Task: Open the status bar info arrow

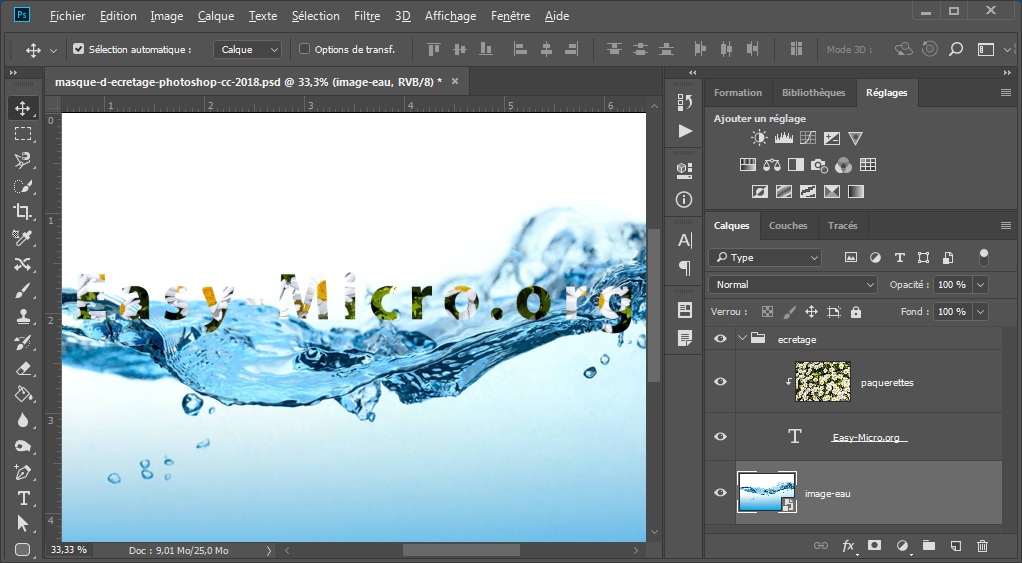Action: [x=269, y=551]
